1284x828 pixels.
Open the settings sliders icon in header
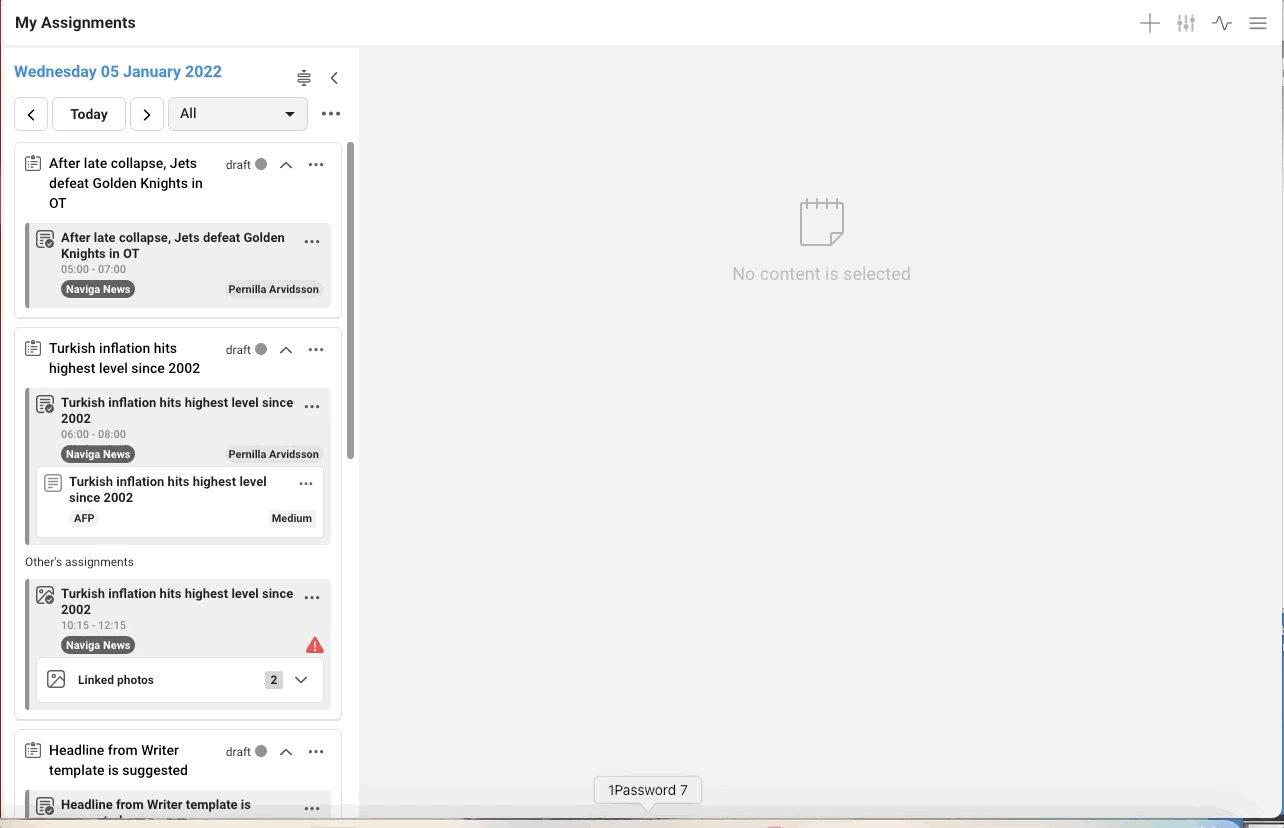(1186, 23)
